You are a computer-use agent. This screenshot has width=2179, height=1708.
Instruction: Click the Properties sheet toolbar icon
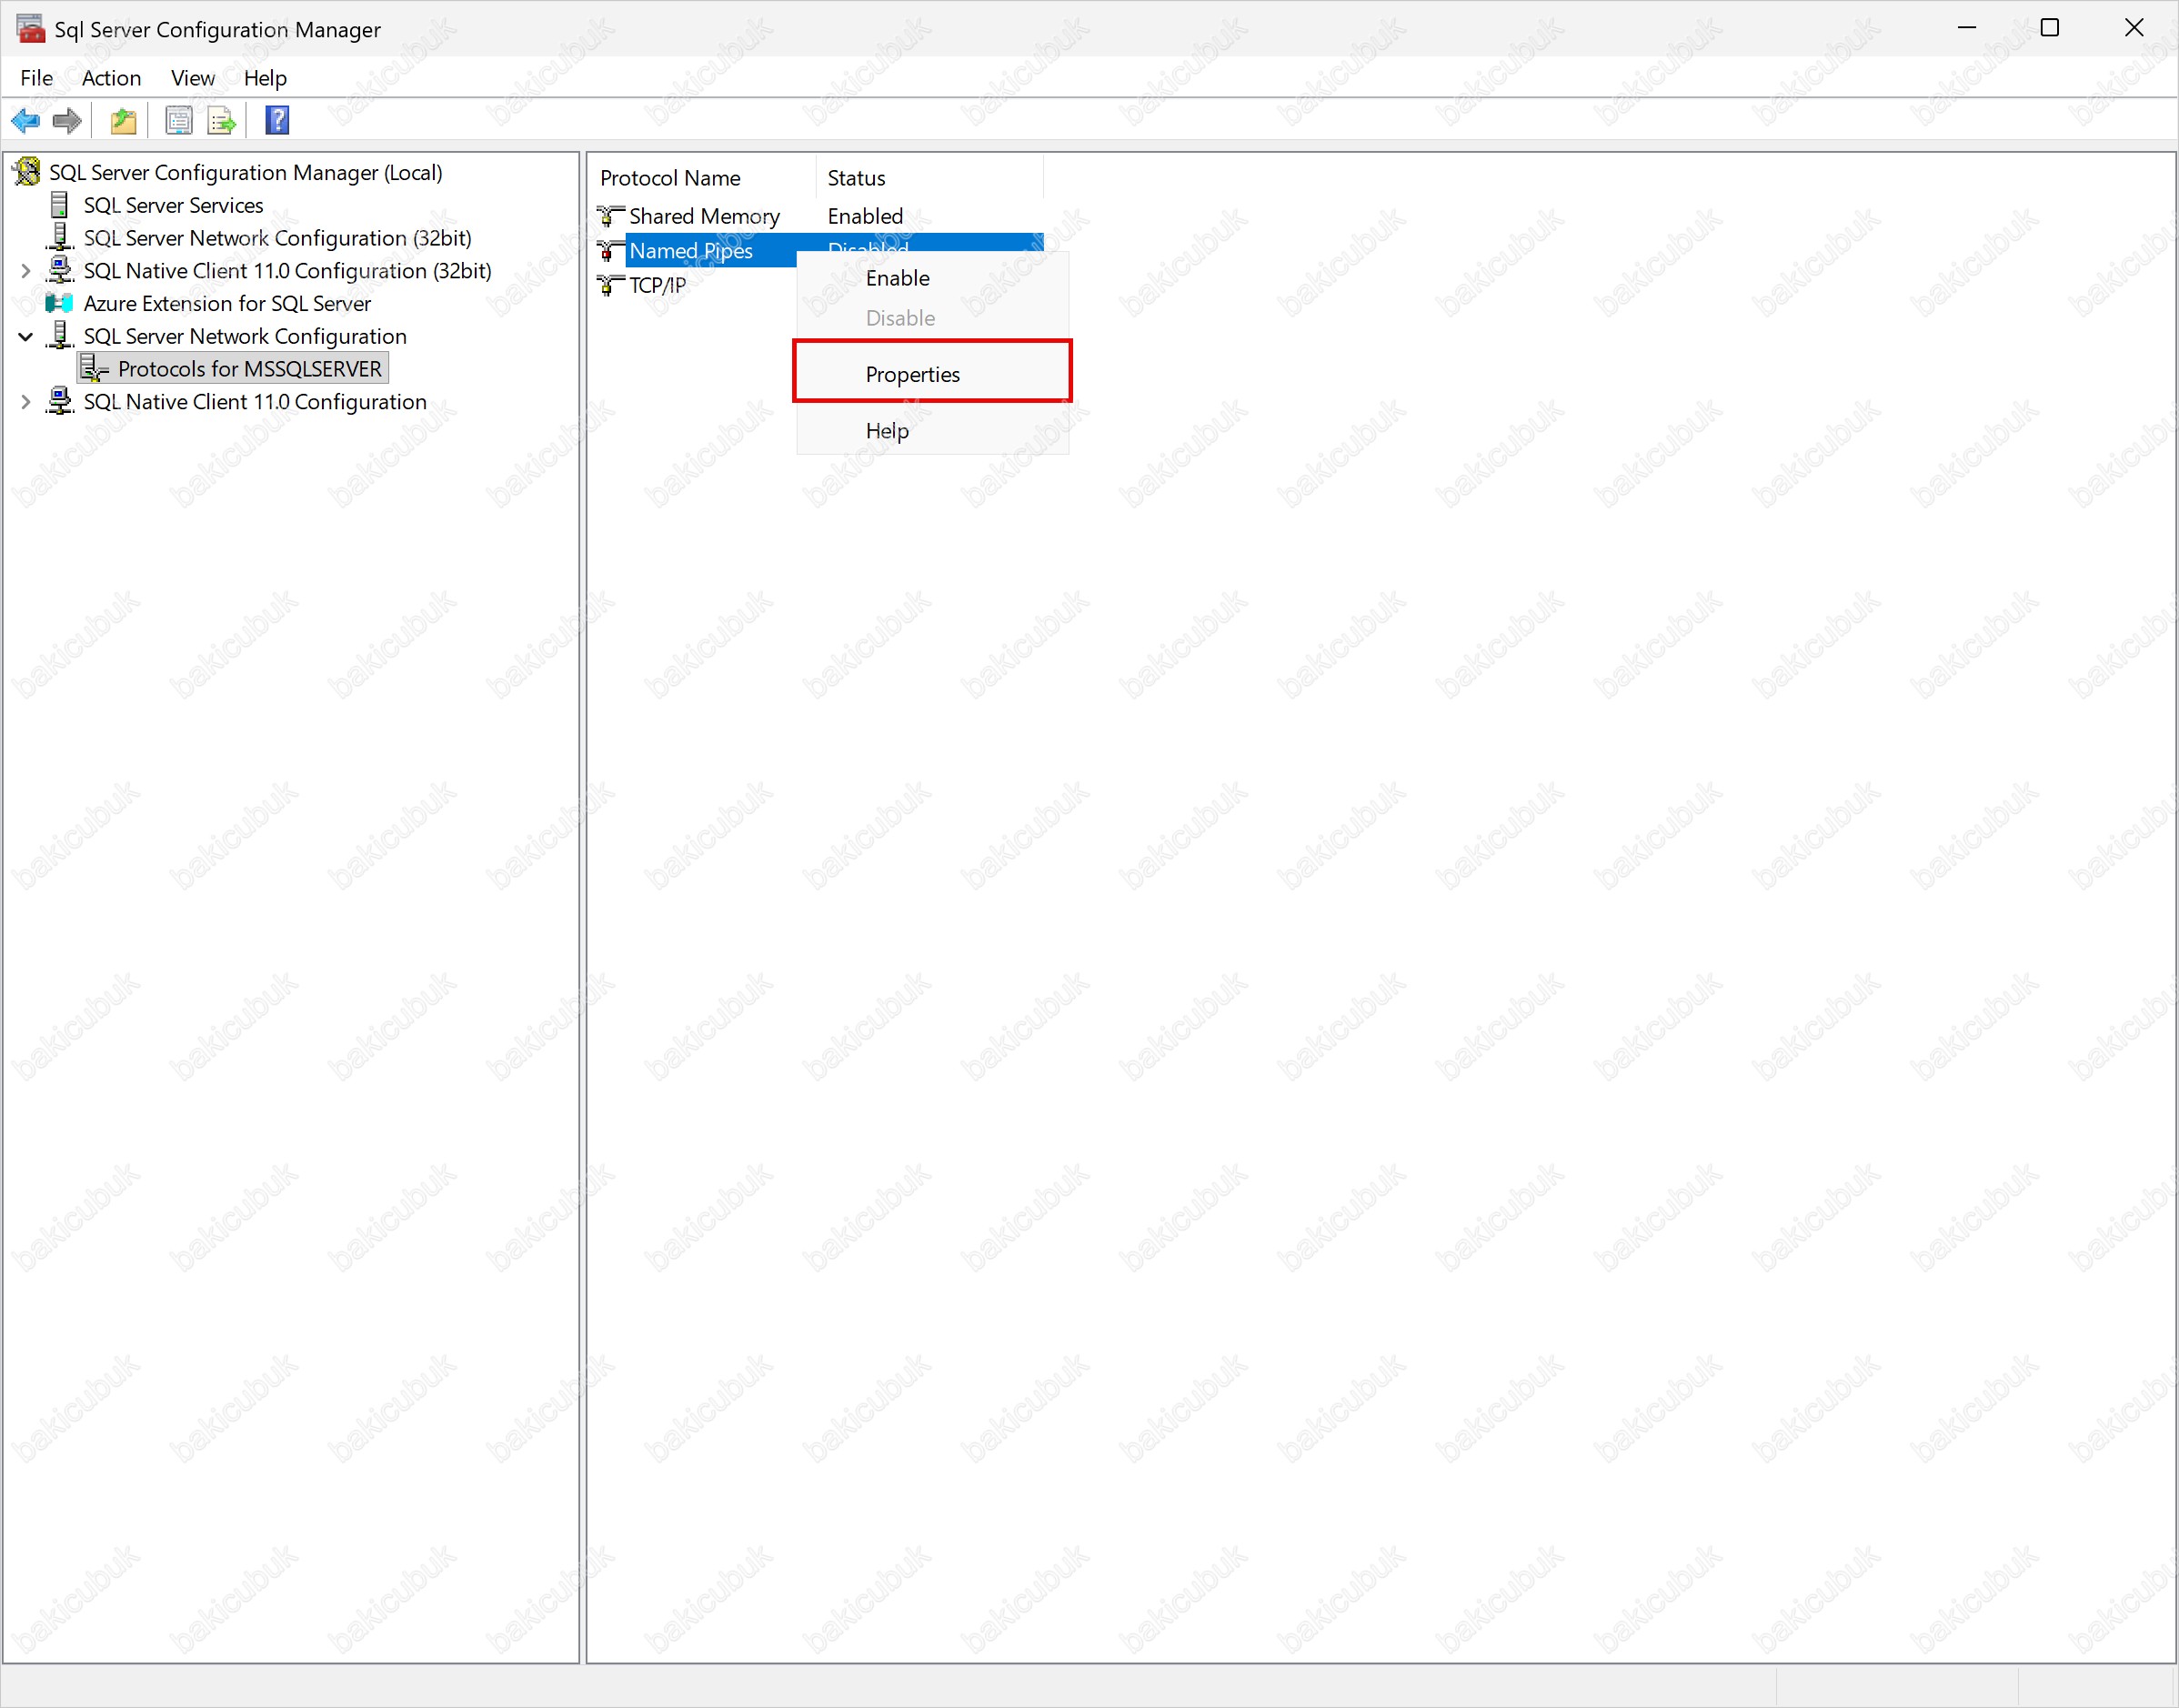pos(178,121)
